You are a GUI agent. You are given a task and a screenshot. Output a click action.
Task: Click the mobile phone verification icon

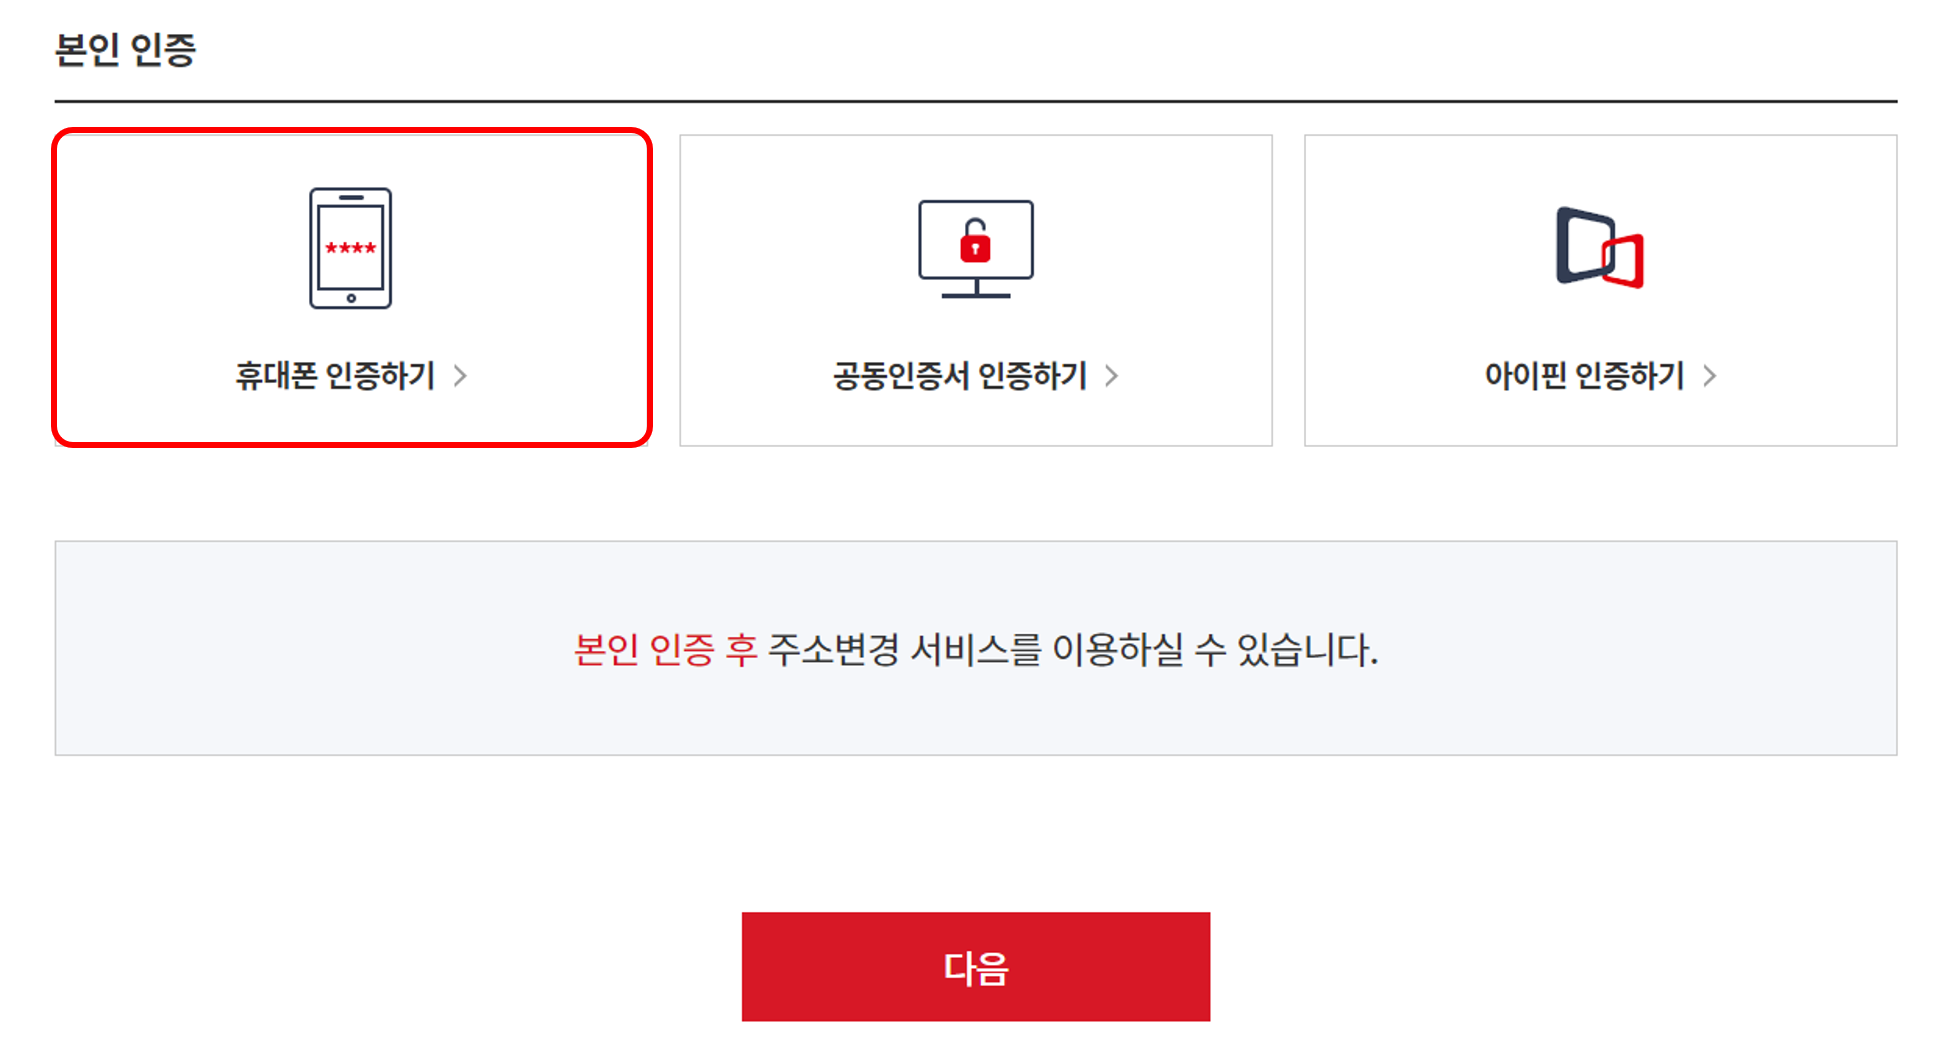coord(350,248)
